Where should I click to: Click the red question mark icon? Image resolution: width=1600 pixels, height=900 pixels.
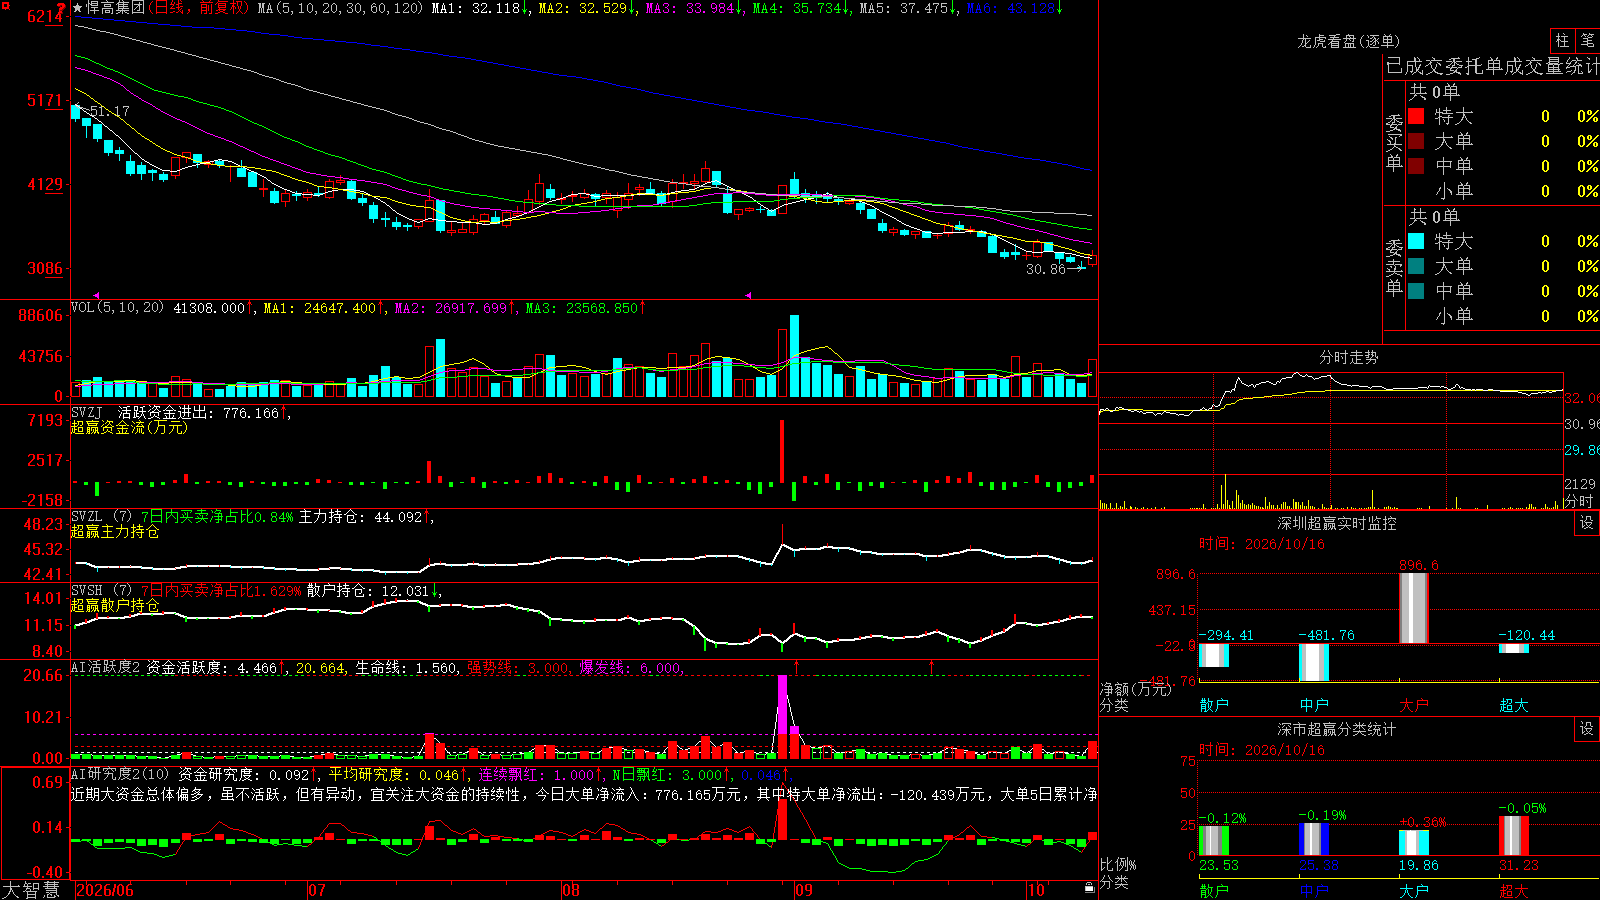pyautogui.click(x=61, y=8)
